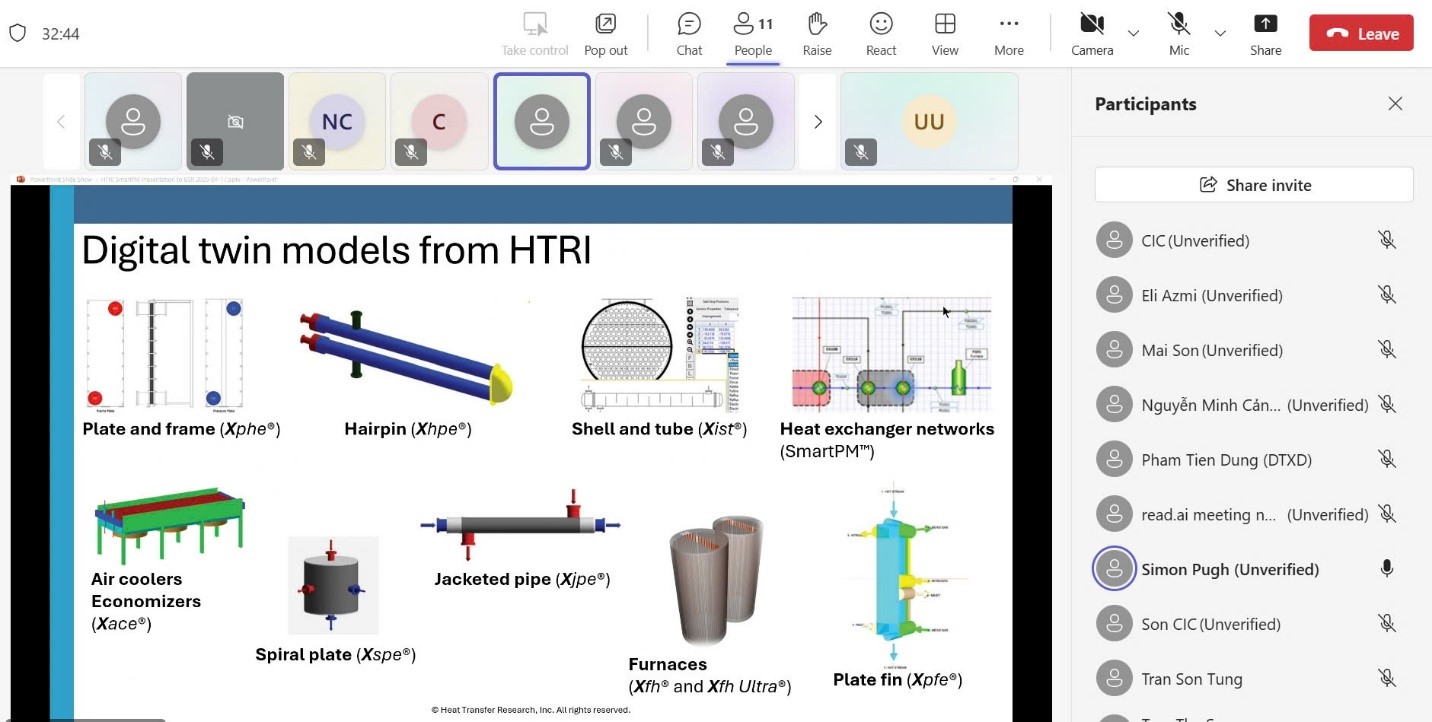
Task: Select the camera-off participant tile
Action: tap(235, 122)
